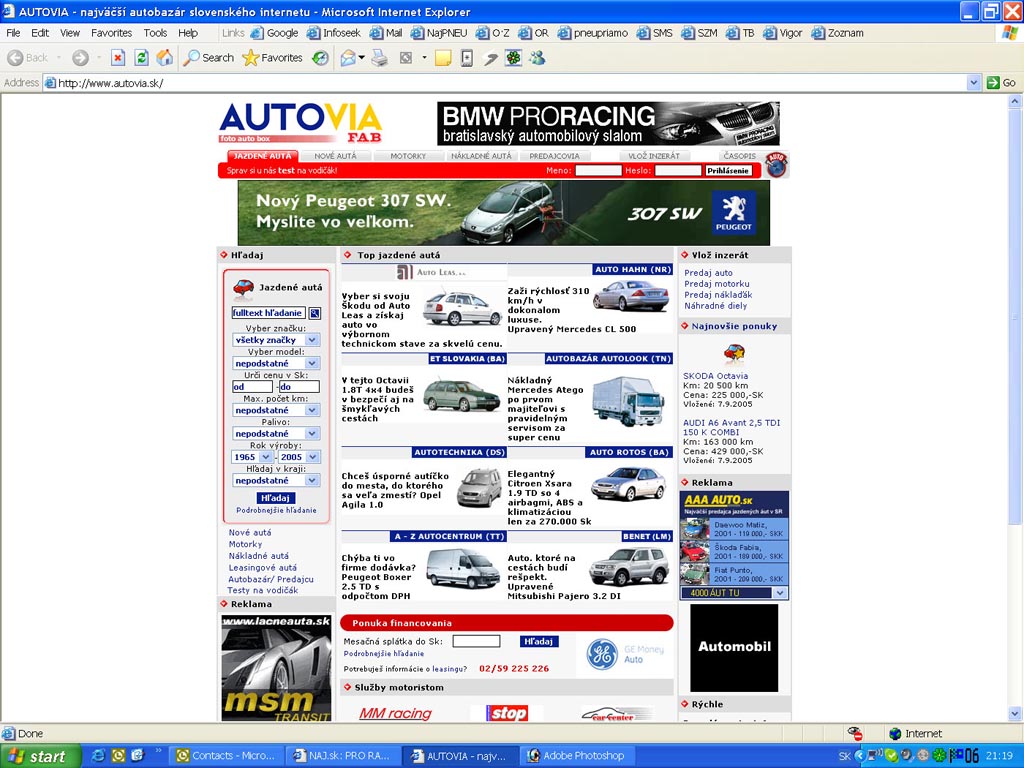Open the Zoznam link in Links bar
The width and height of the screenshot is (1024, 768).
(x=838, y=33)
